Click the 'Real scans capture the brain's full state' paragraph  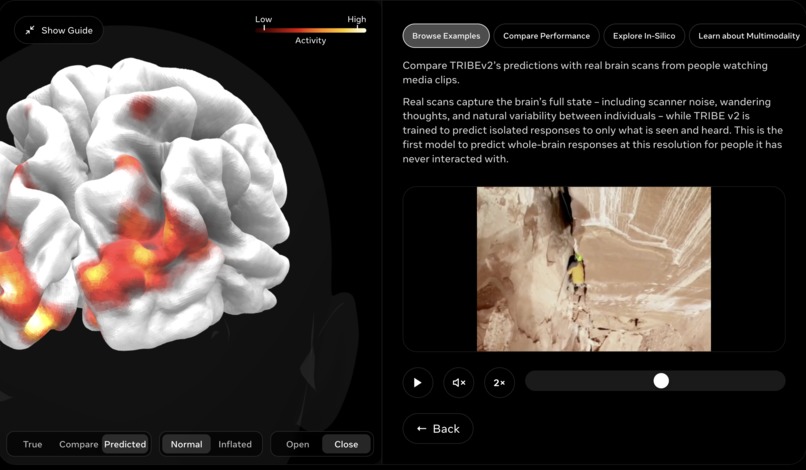point(592,130)
